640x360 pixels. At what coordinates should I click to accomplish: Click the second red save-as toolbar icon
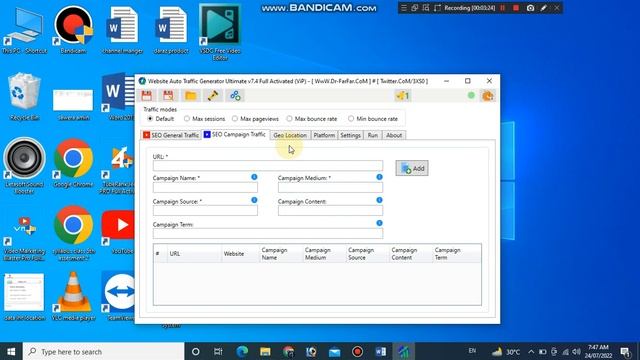tap(168, 96)
